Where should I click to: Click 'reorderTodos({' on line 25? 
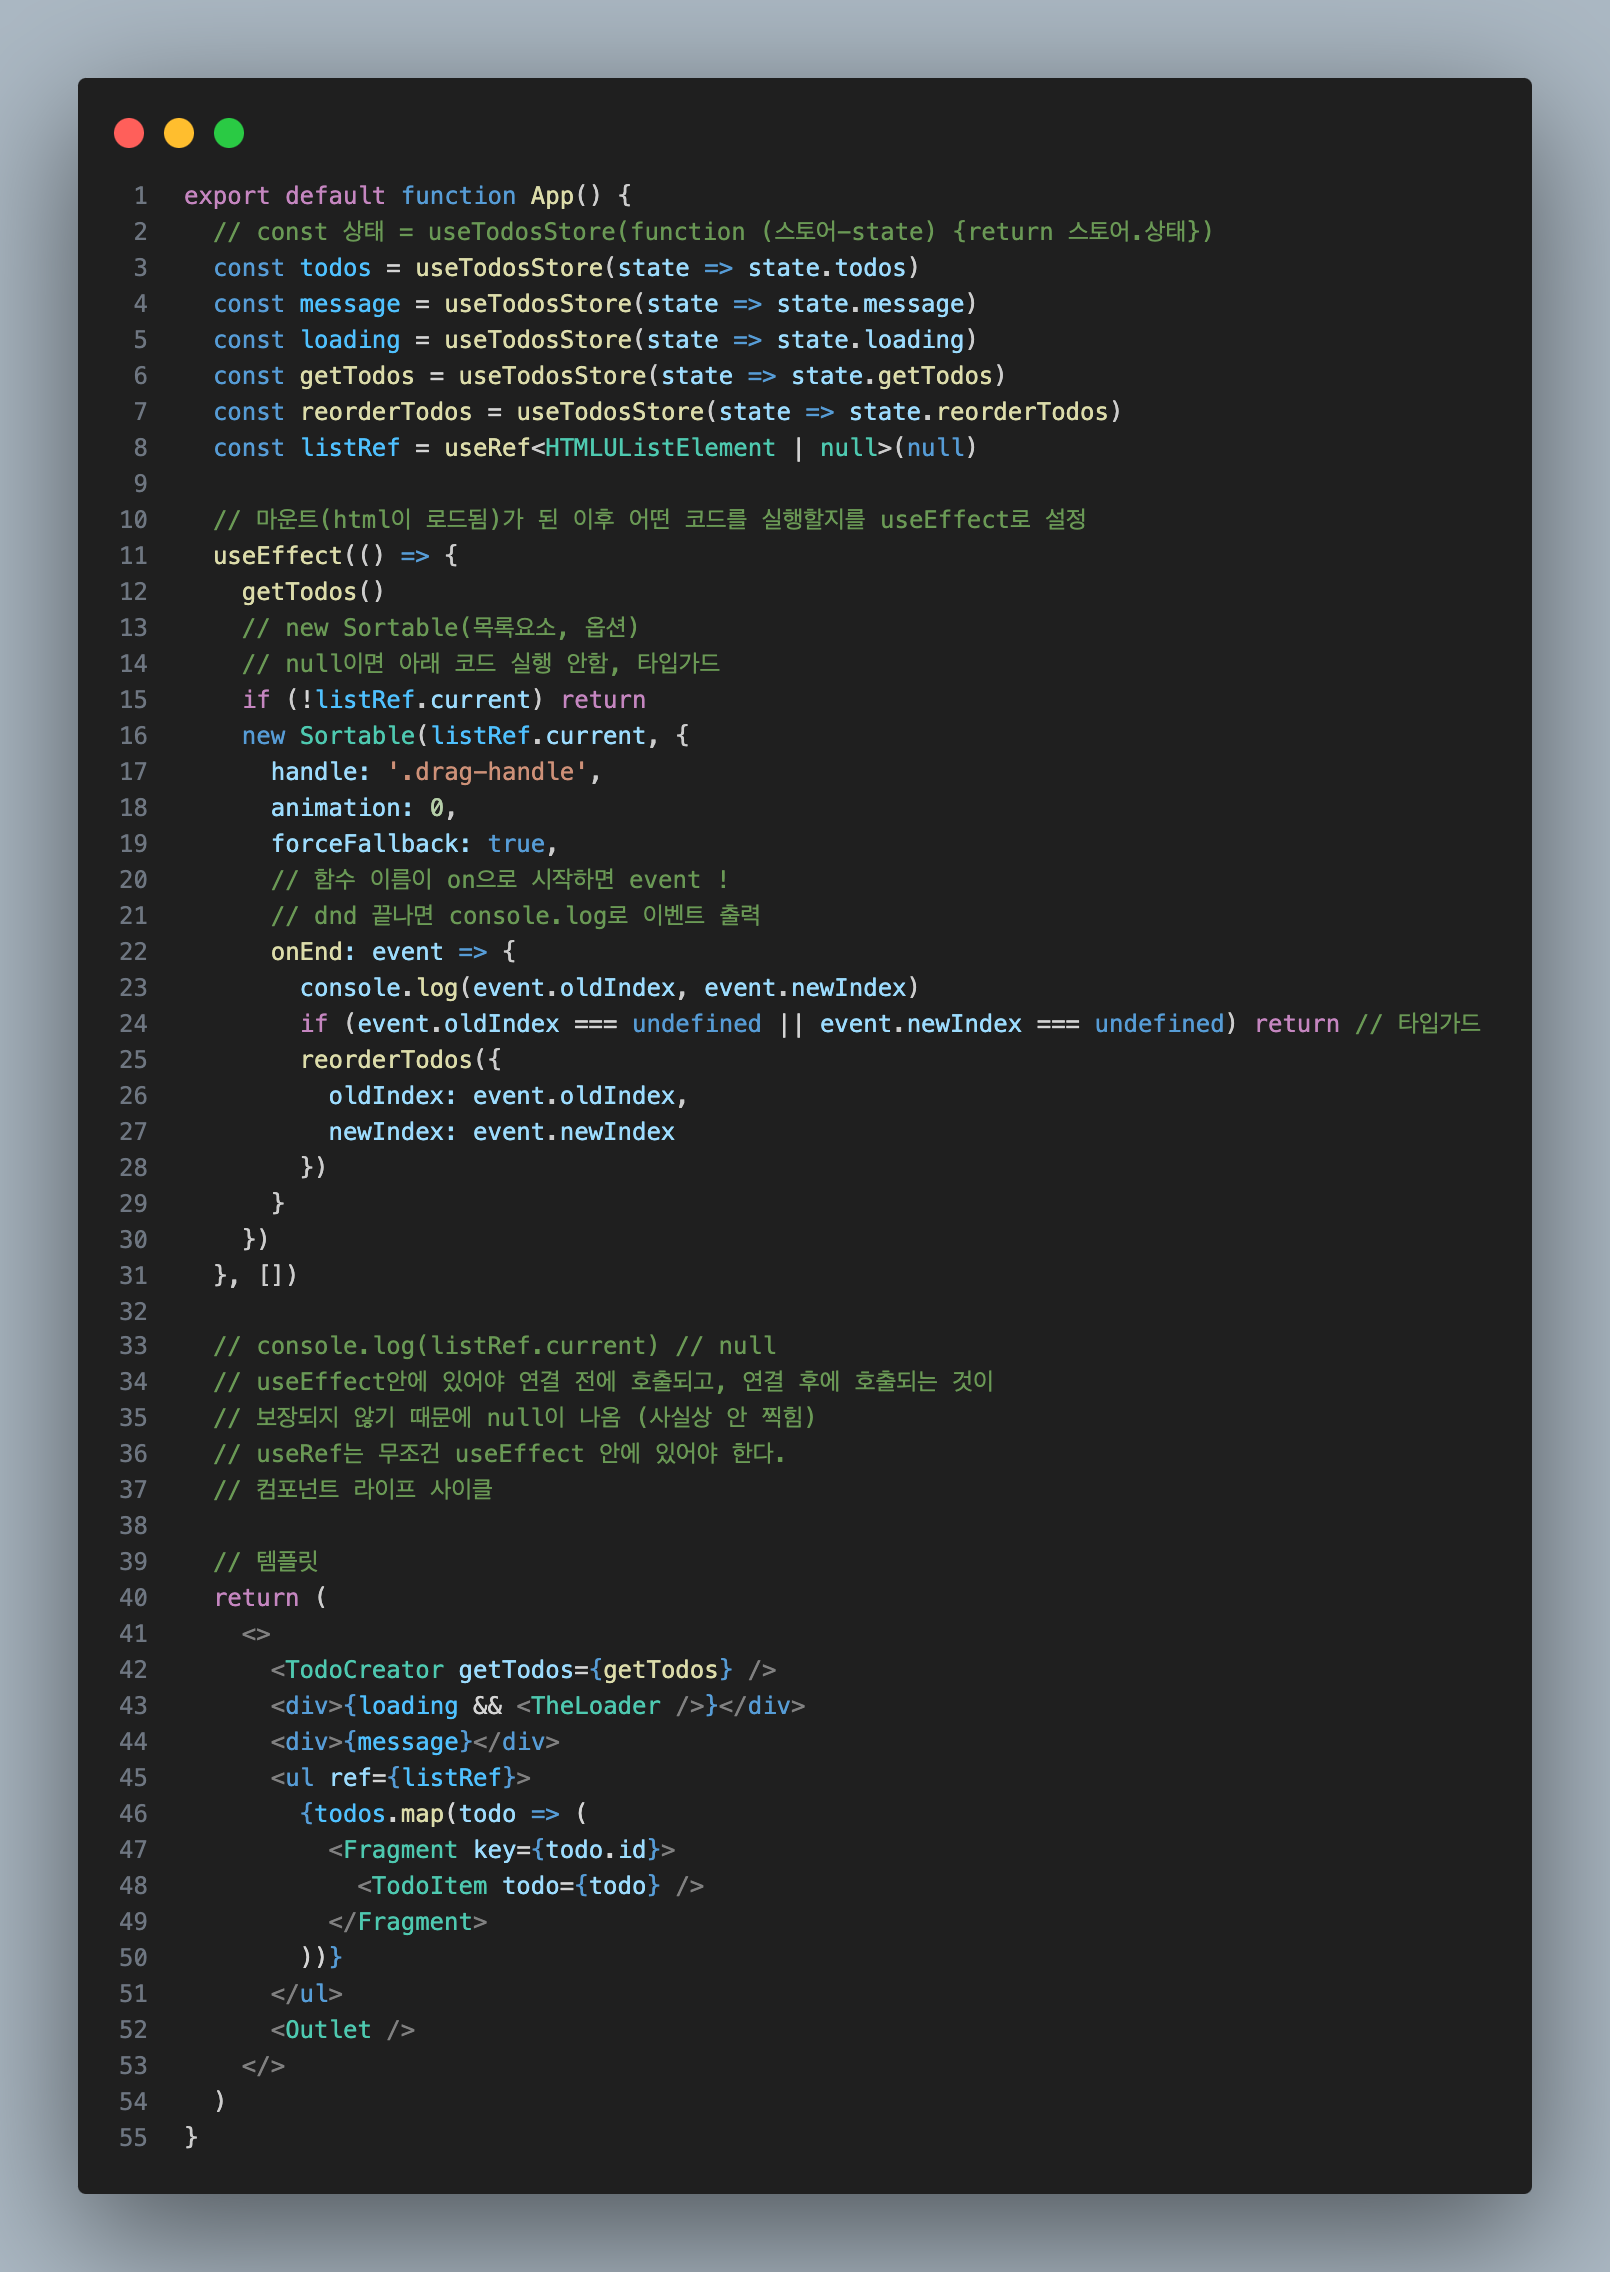(400, 1060)
